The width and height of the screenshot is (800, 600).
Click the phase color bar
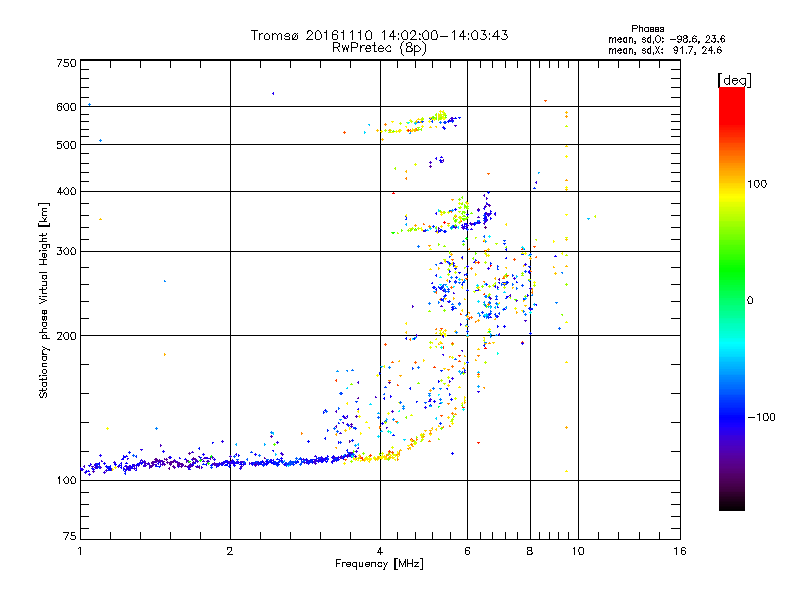732,299
